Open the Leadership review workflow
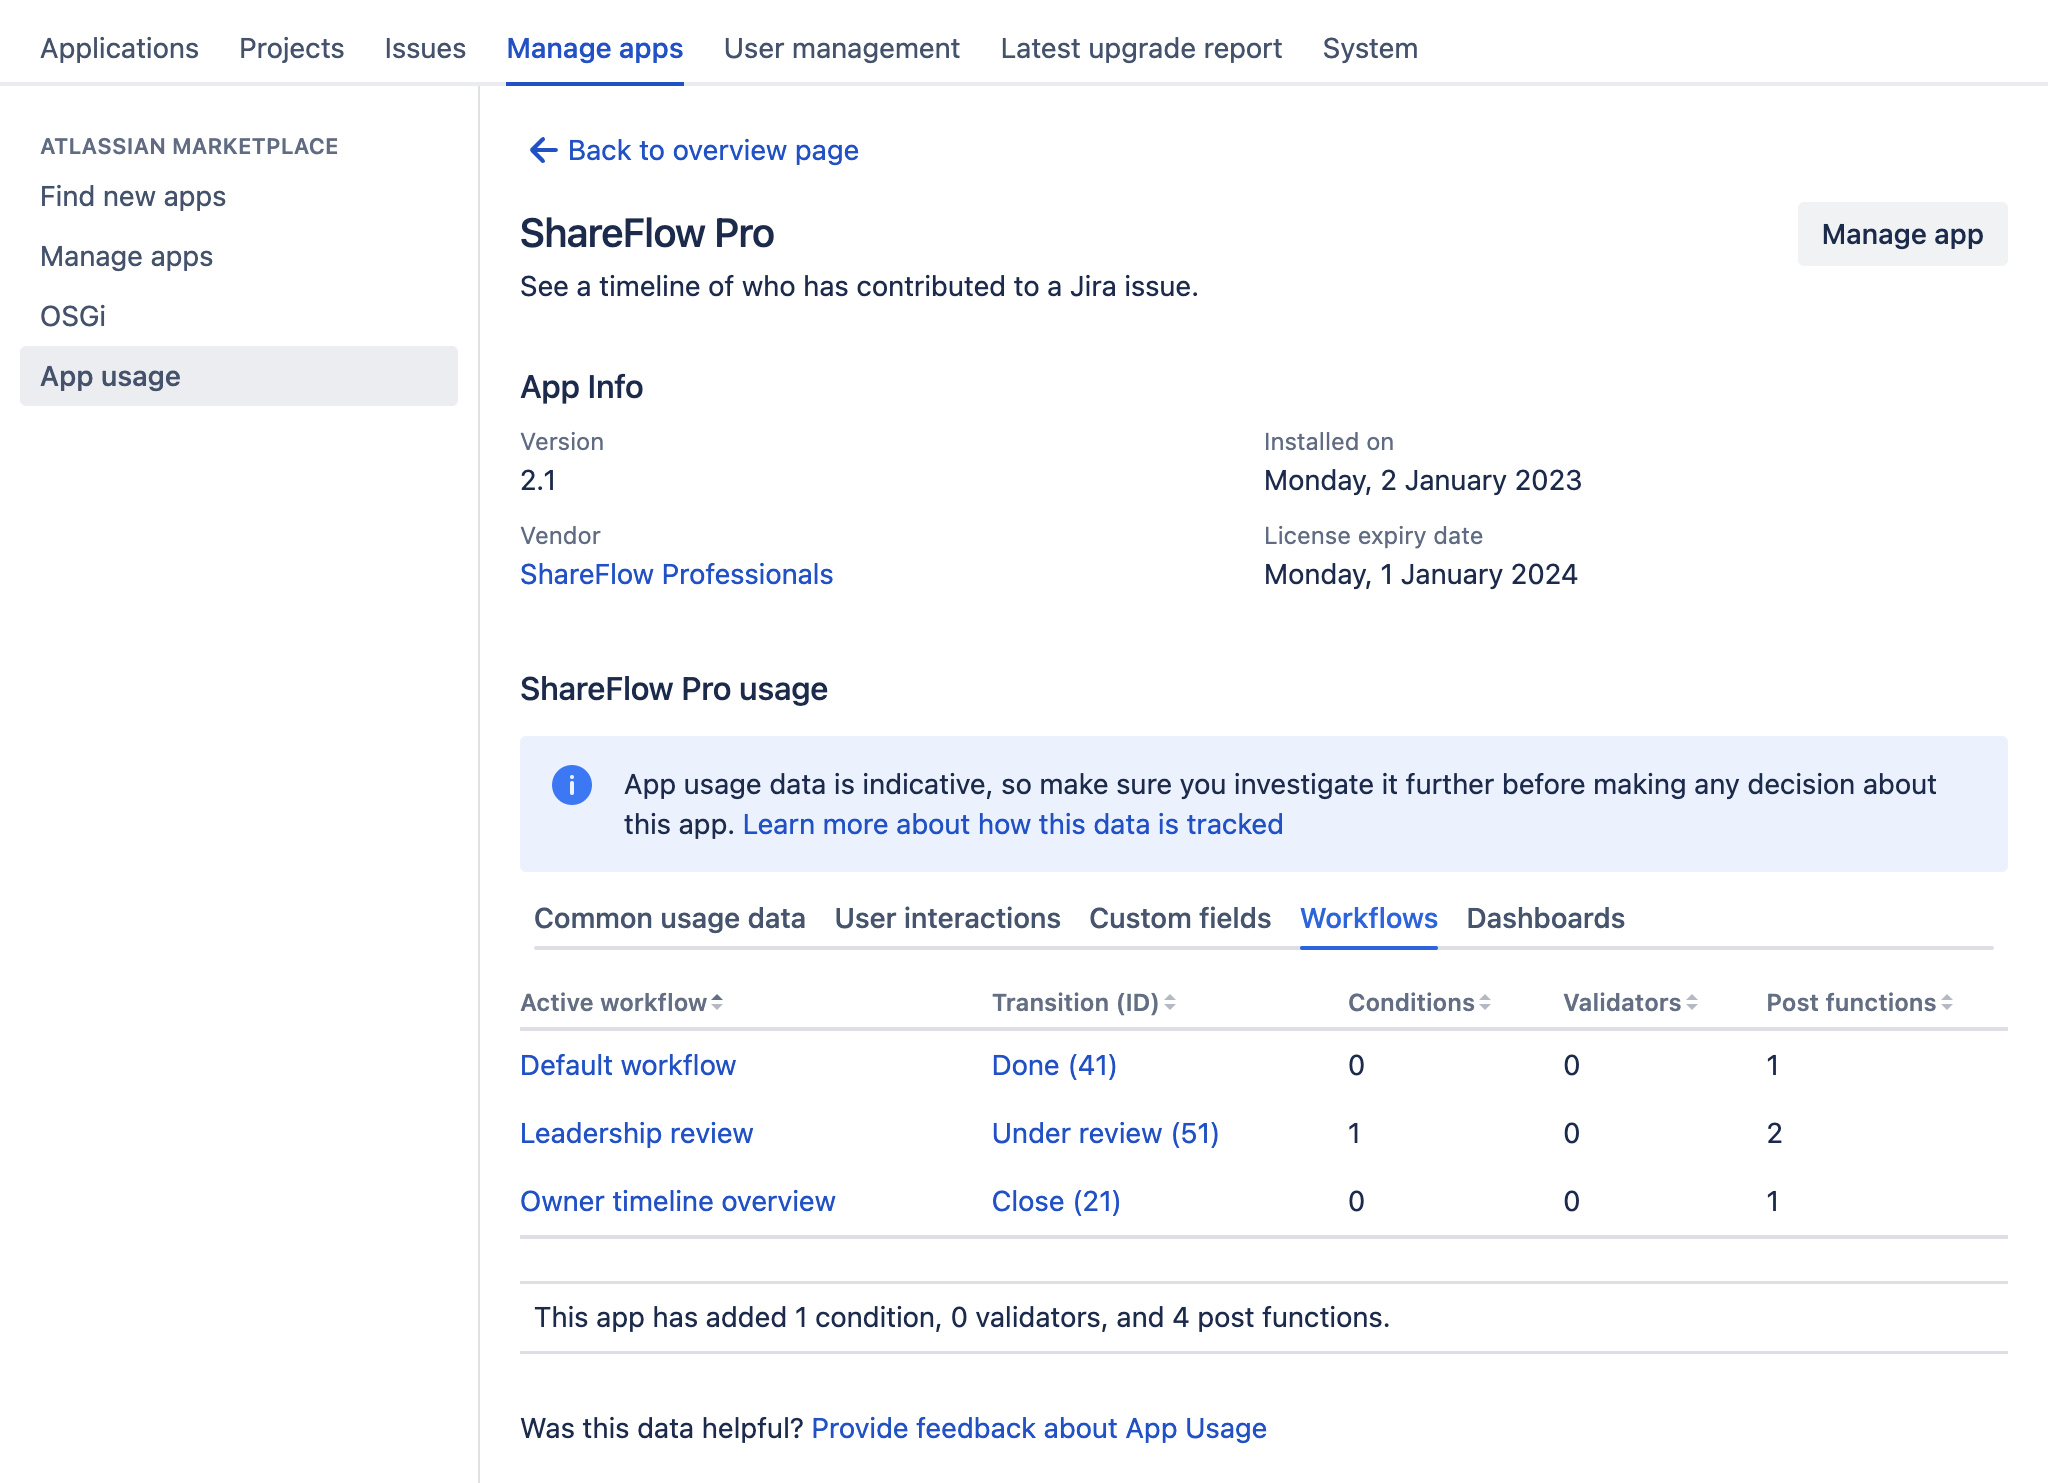The width and height of the screenshot is (2048, 1483). [638, 1133]
